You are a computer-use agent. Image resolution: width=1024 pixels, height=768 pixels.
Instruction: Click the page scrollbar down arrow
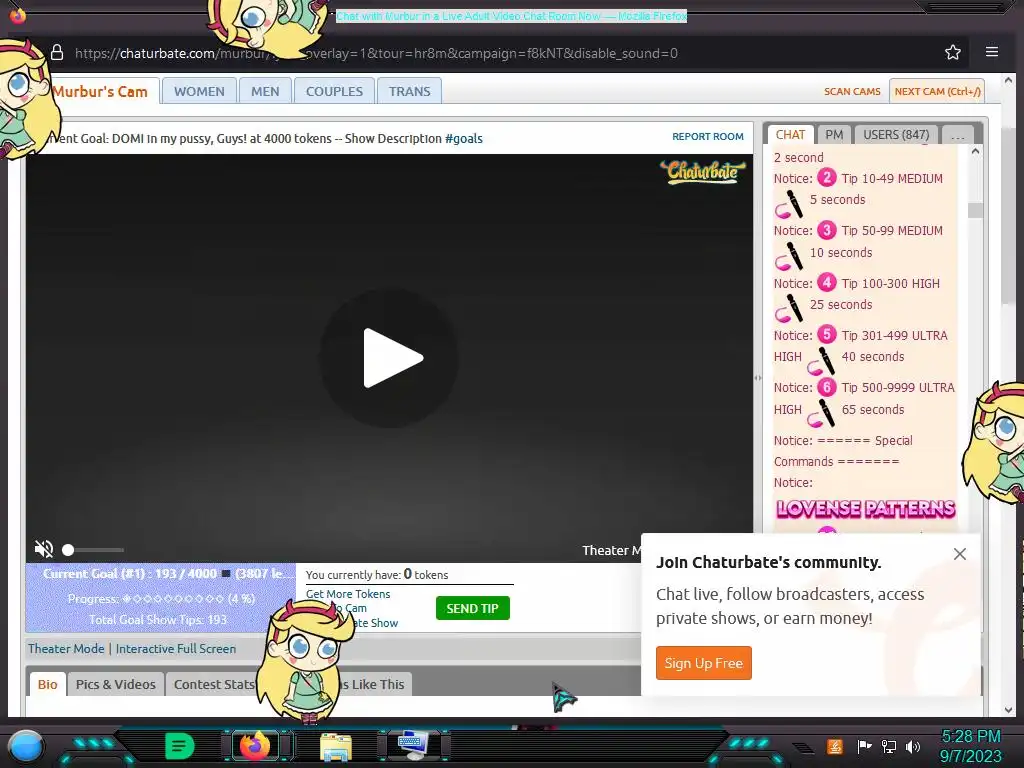pos(1008,710)
